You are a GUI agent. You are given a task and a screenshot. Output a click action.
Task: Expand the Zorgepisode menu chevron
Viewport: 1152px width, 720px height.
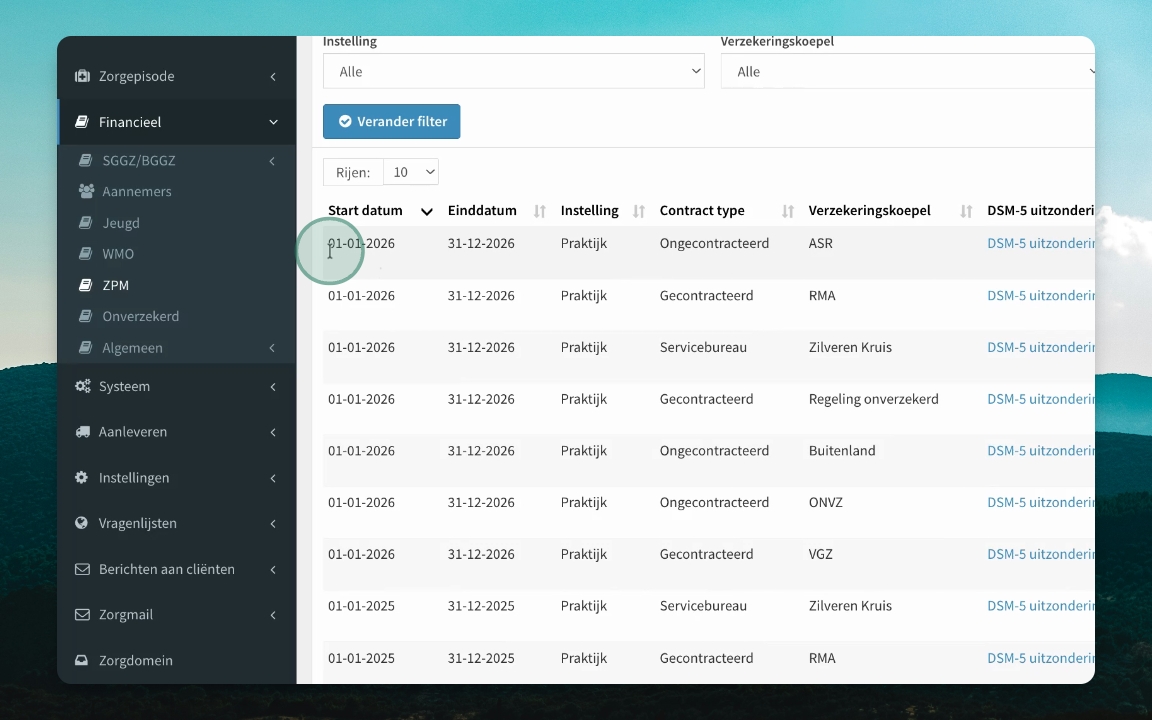(273, 76)
